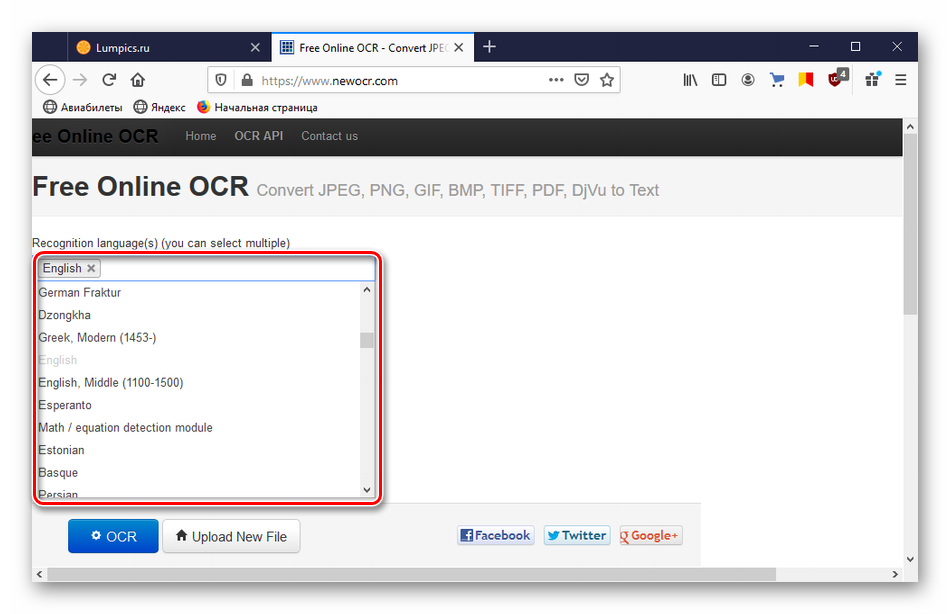Remove the English language tag
The image size is (950, 614).
[92, 268]
